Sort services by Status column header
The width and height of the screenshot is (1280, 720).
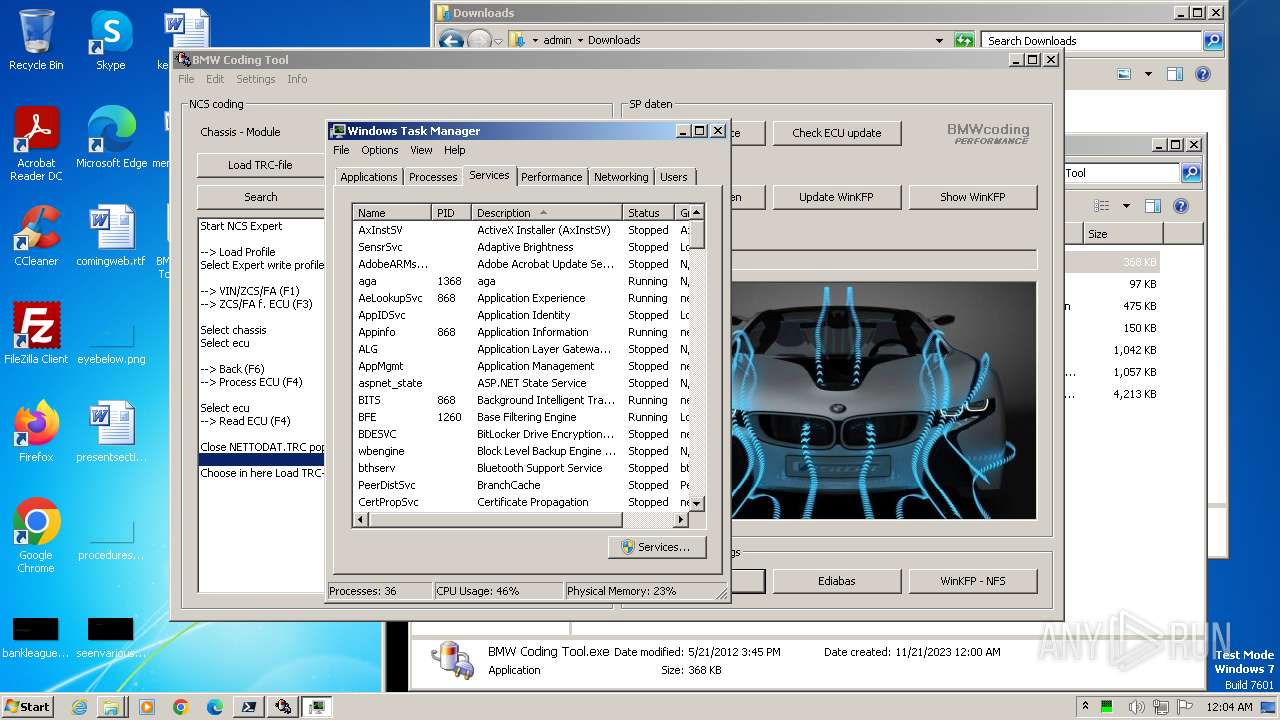[x=650, y=213]
